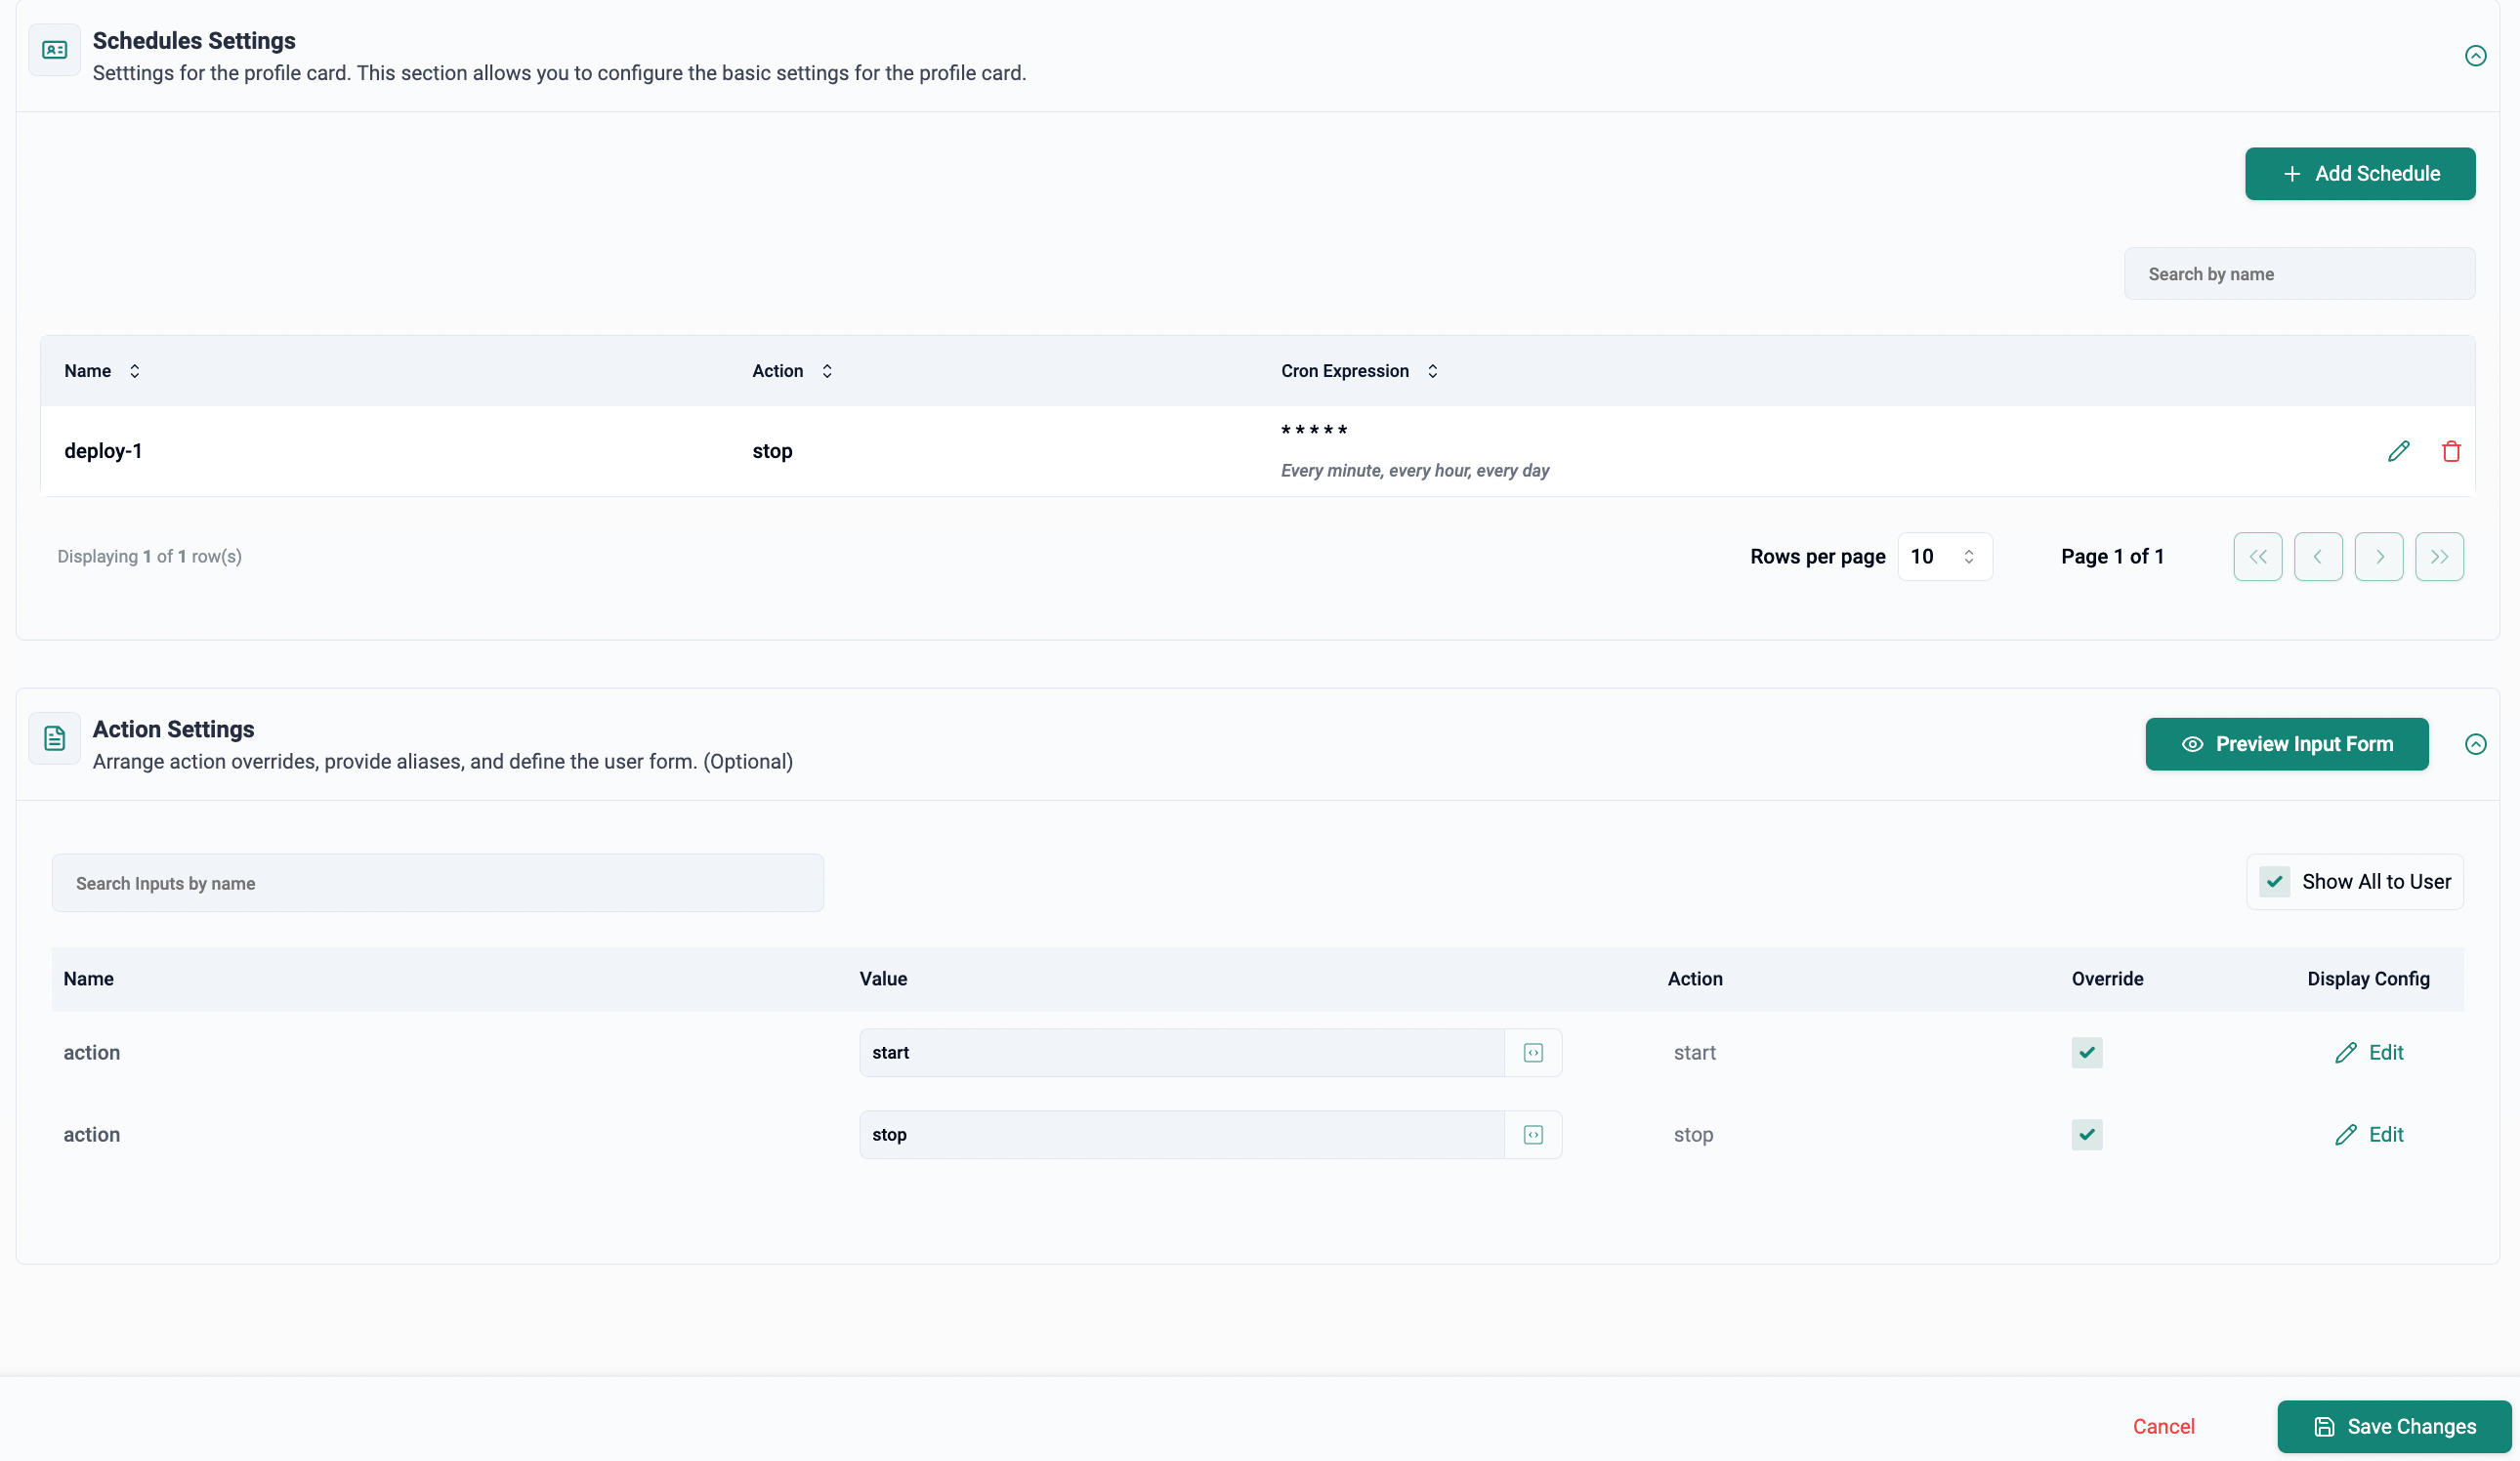Image resolution: width=2520 pixels, height=1461 pixels.
Task: Go to next page of schedules
Action: click(x=2378, y=556)
